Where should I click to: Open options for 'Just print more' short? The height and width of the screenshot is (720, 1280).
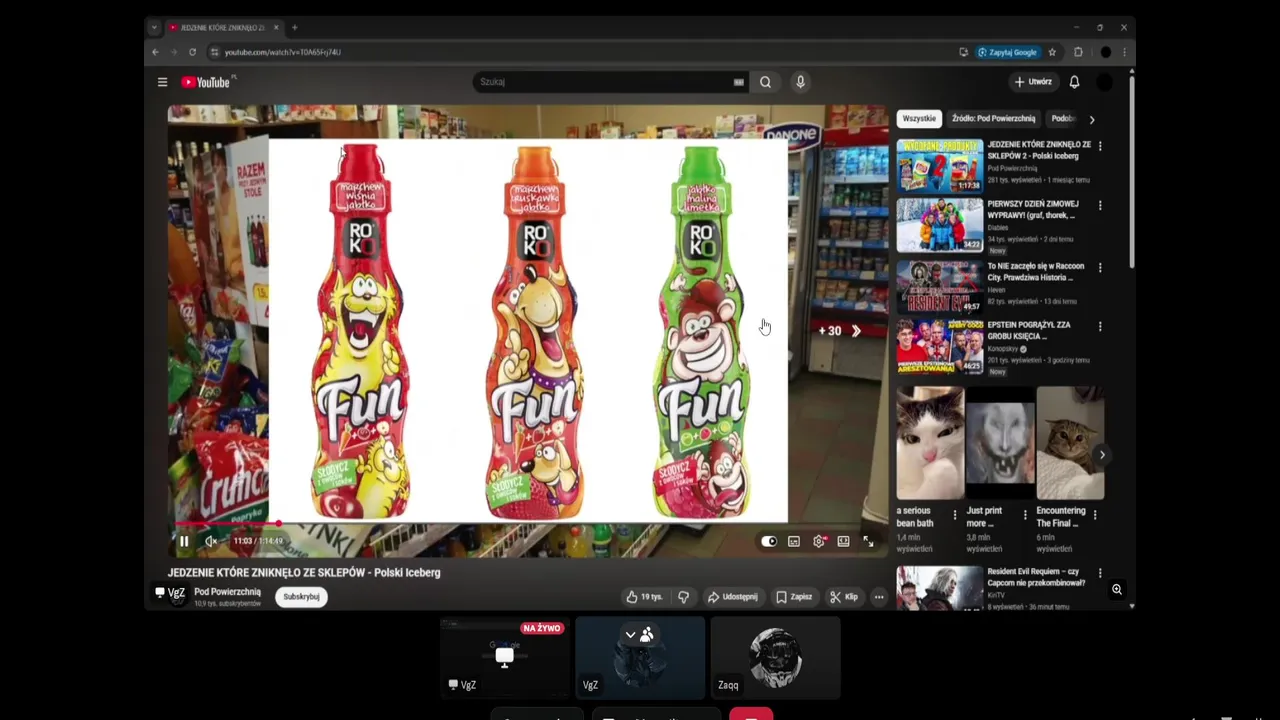(1024, 515)
